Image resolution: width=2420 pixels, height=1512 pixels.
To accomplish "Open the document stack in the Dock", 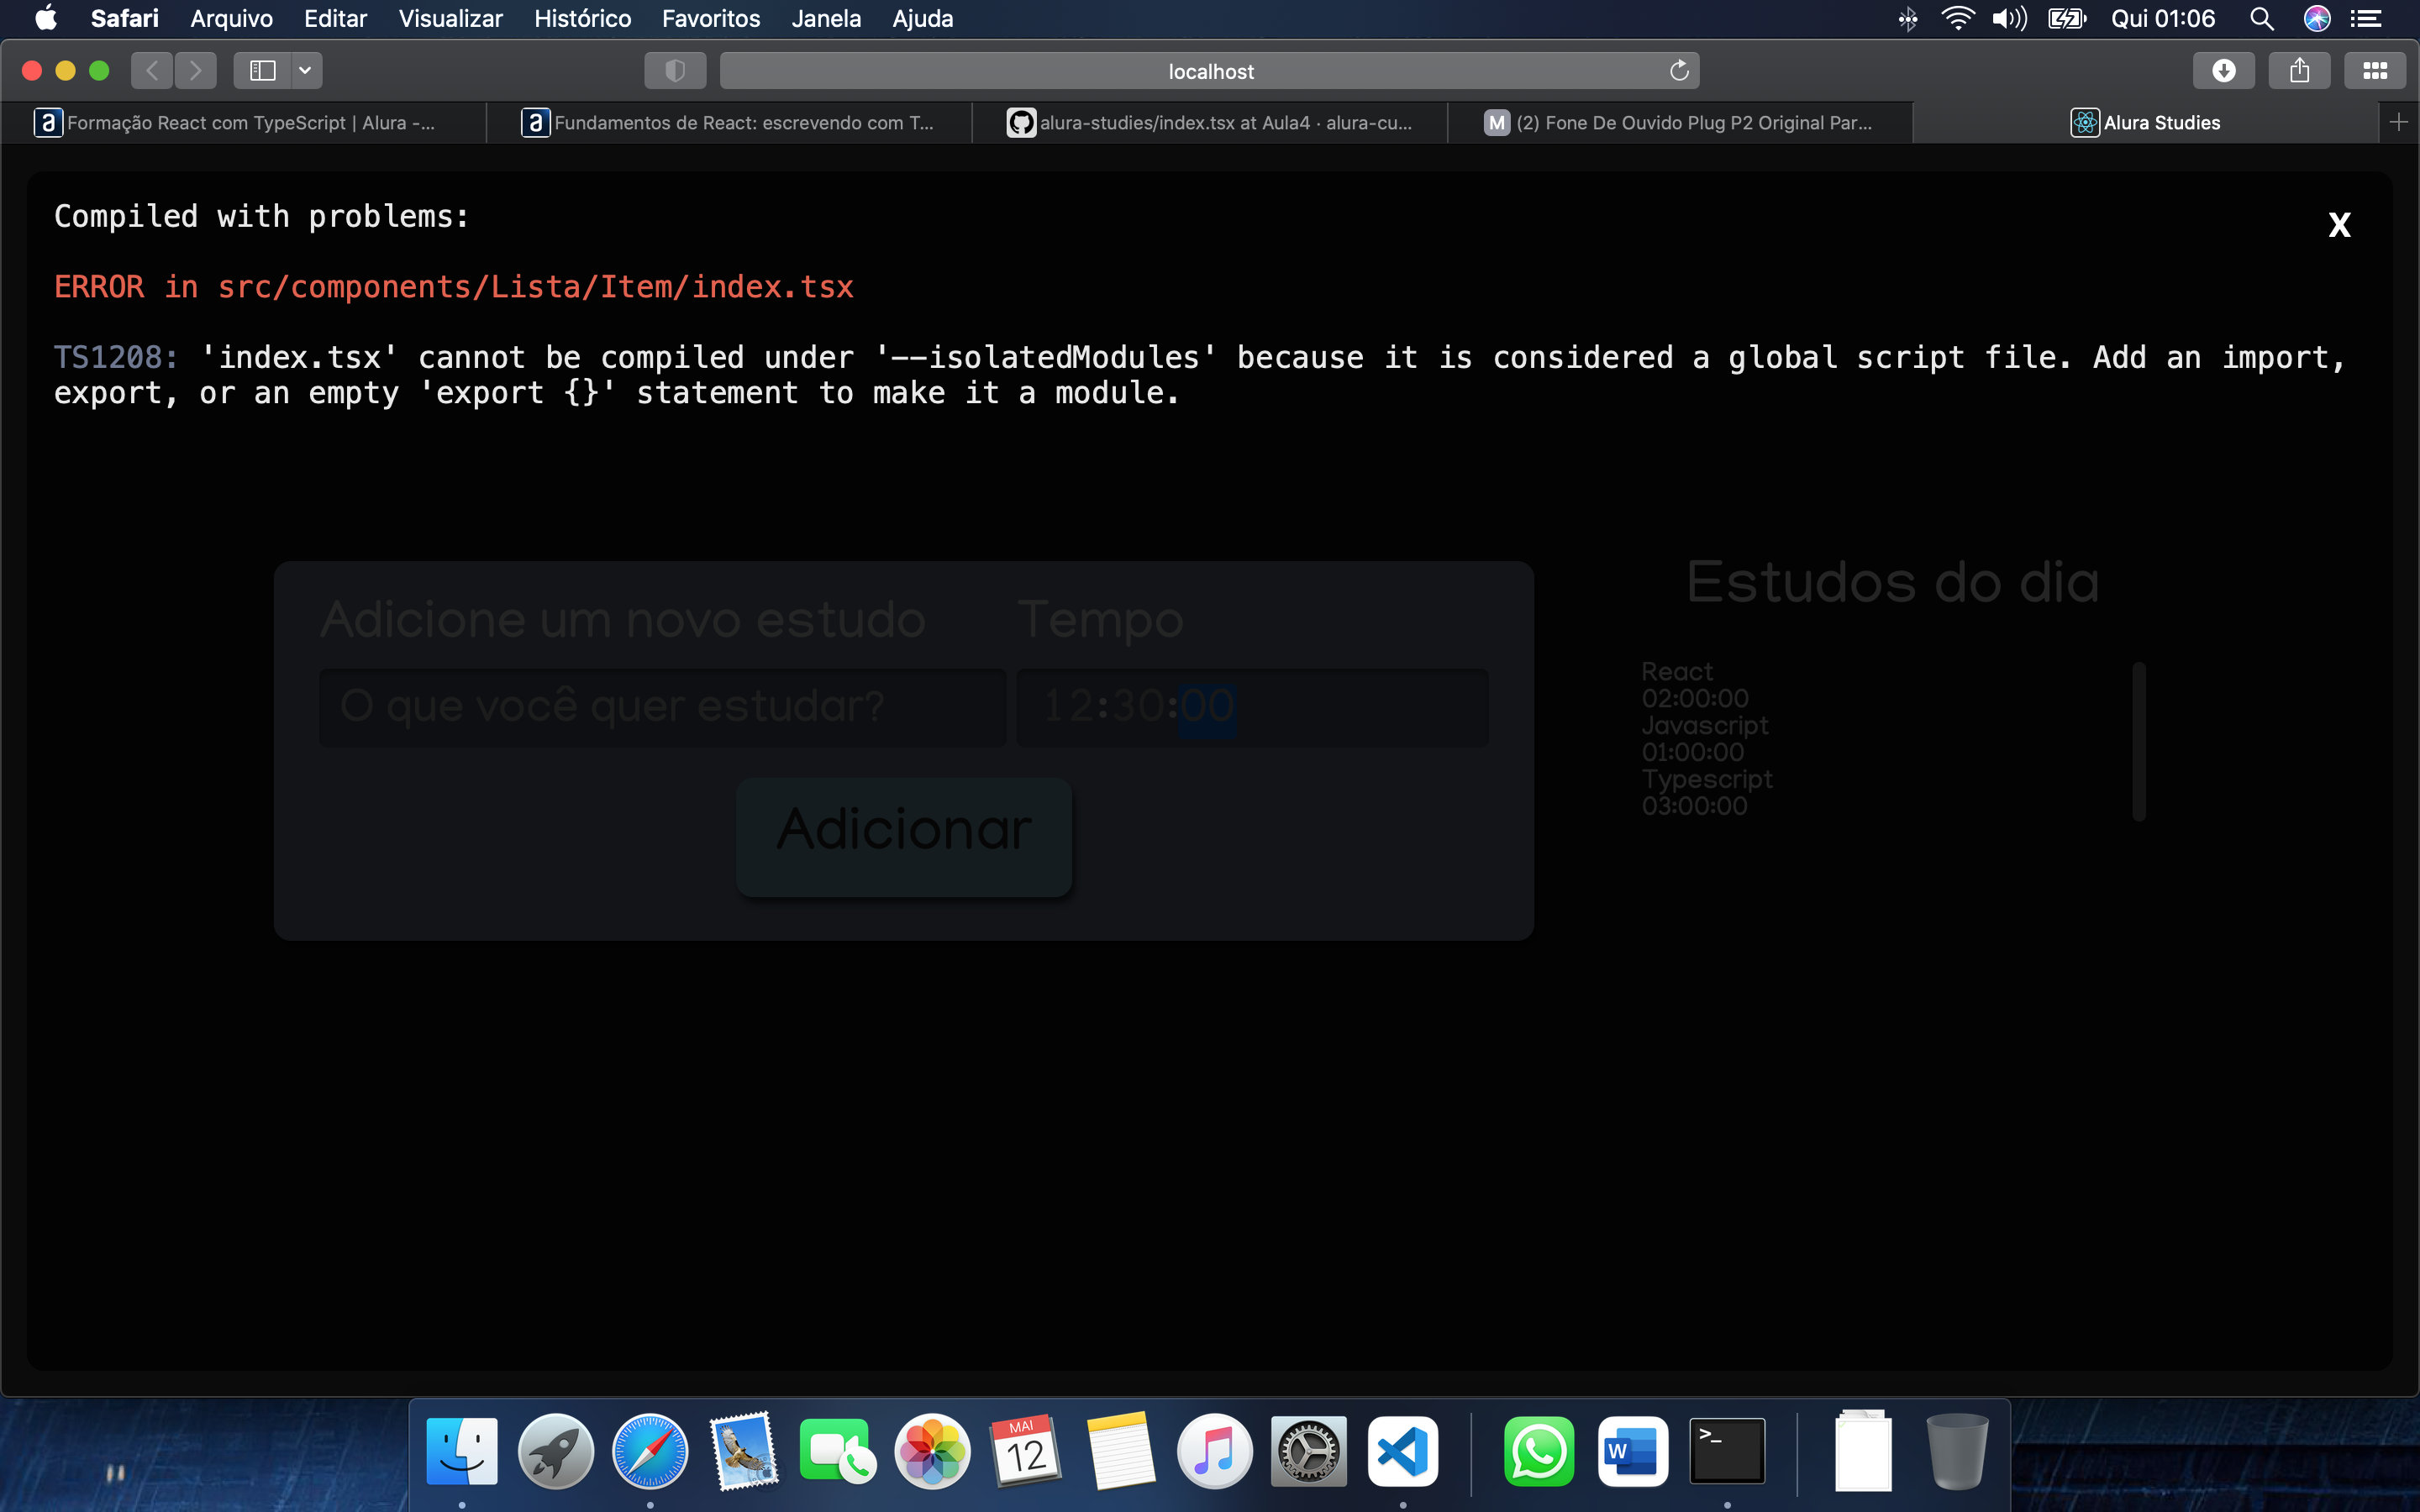I will (1863, 1451).
